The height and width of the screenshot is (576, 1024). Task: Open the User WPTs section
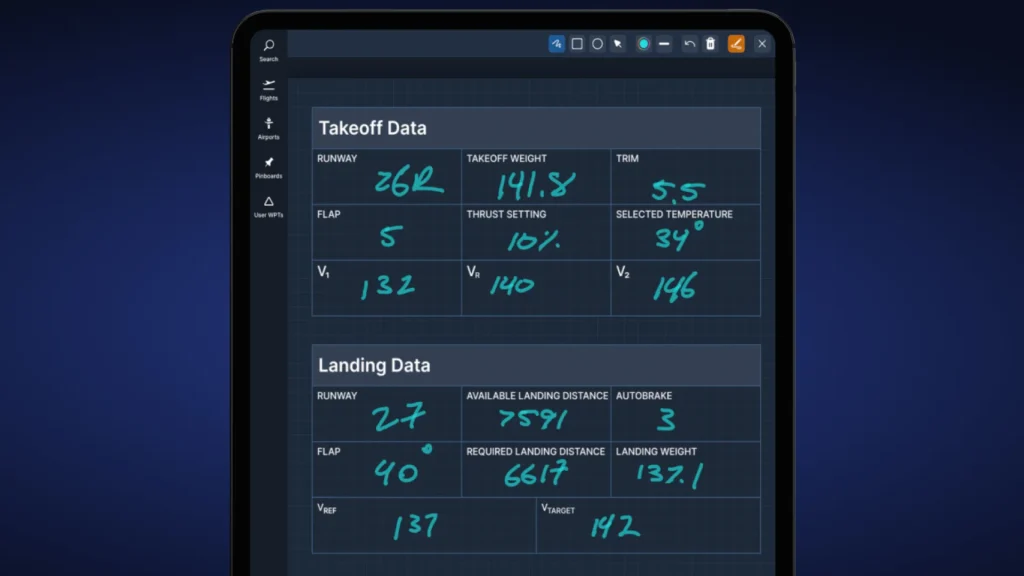[267, 207]
